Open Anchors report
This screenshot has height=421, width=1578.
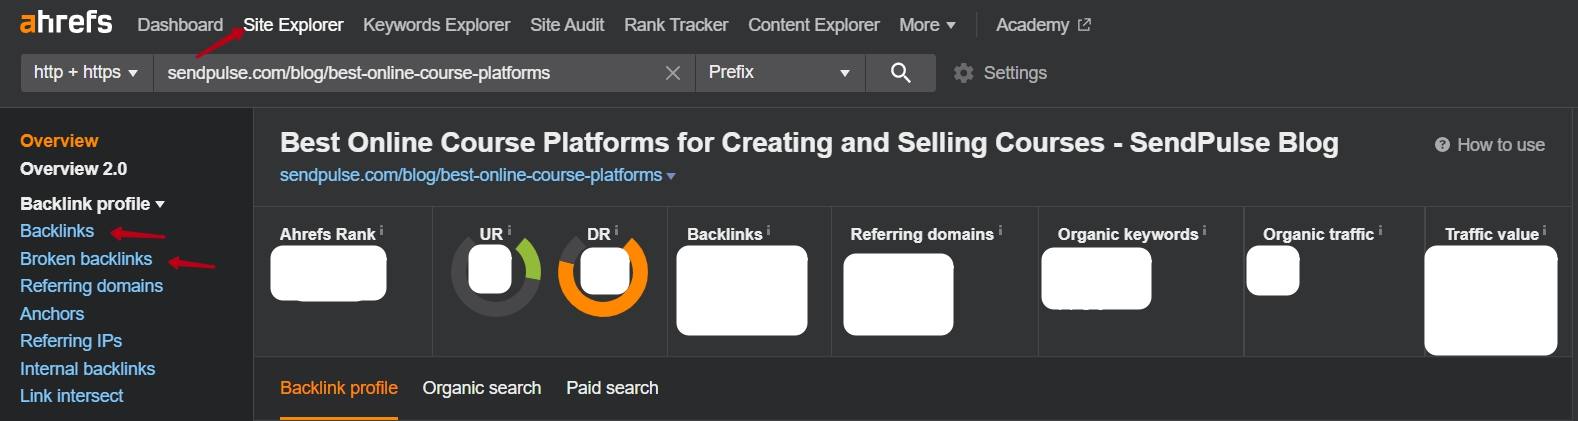tap(52, 314)
